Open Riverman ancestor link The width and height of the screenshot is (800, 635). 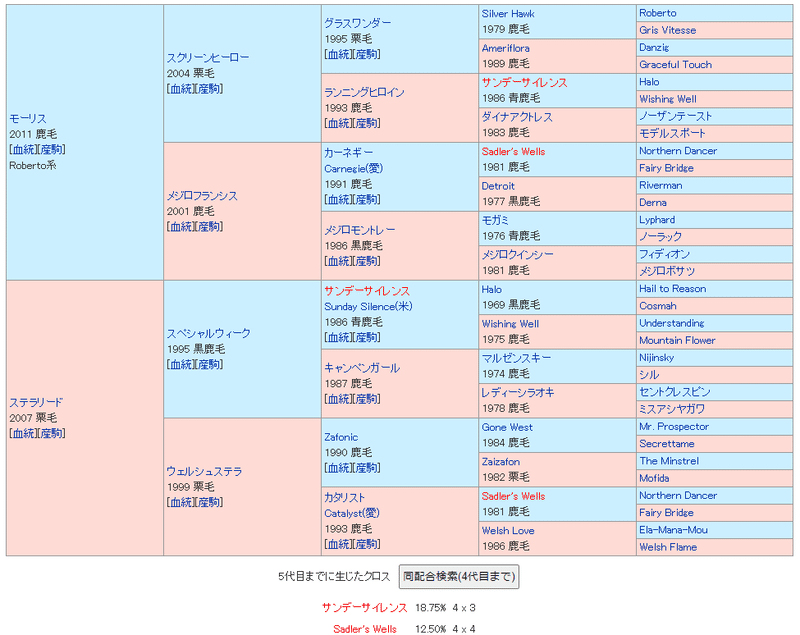(x=661, y=186)
